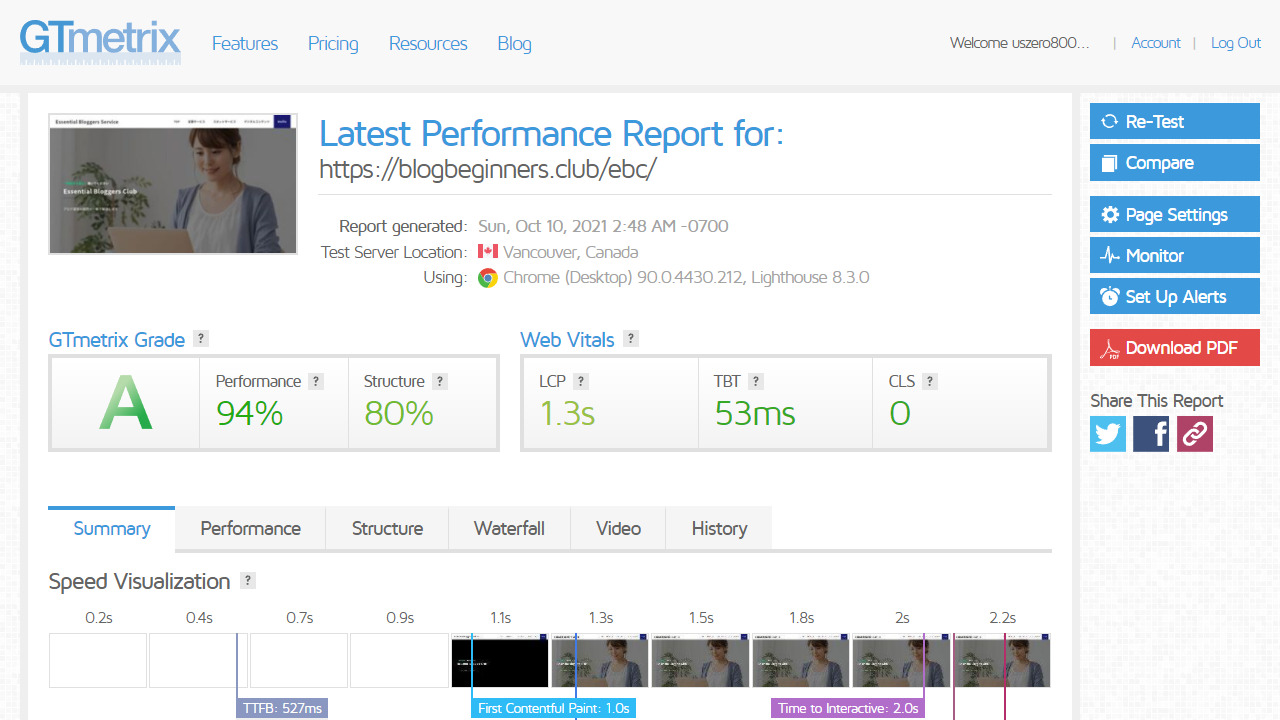The width and height of the screenshot is (1280, 720).
Task: Open GTmetrix Grade help question mark
Action: coord(201,339)
